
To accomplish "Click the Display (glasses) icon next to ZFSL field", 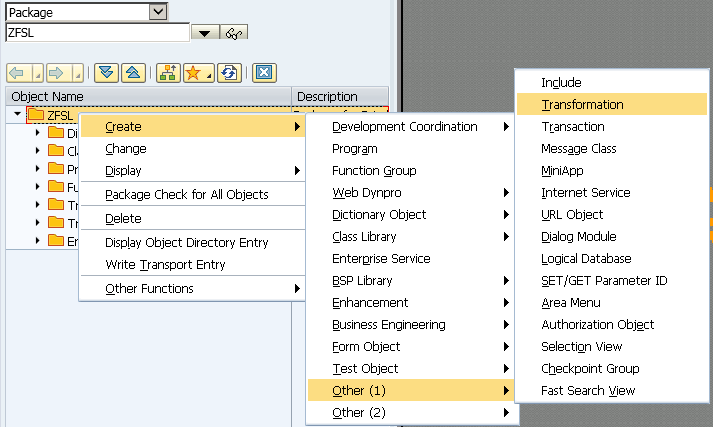I will pos(235,33).
